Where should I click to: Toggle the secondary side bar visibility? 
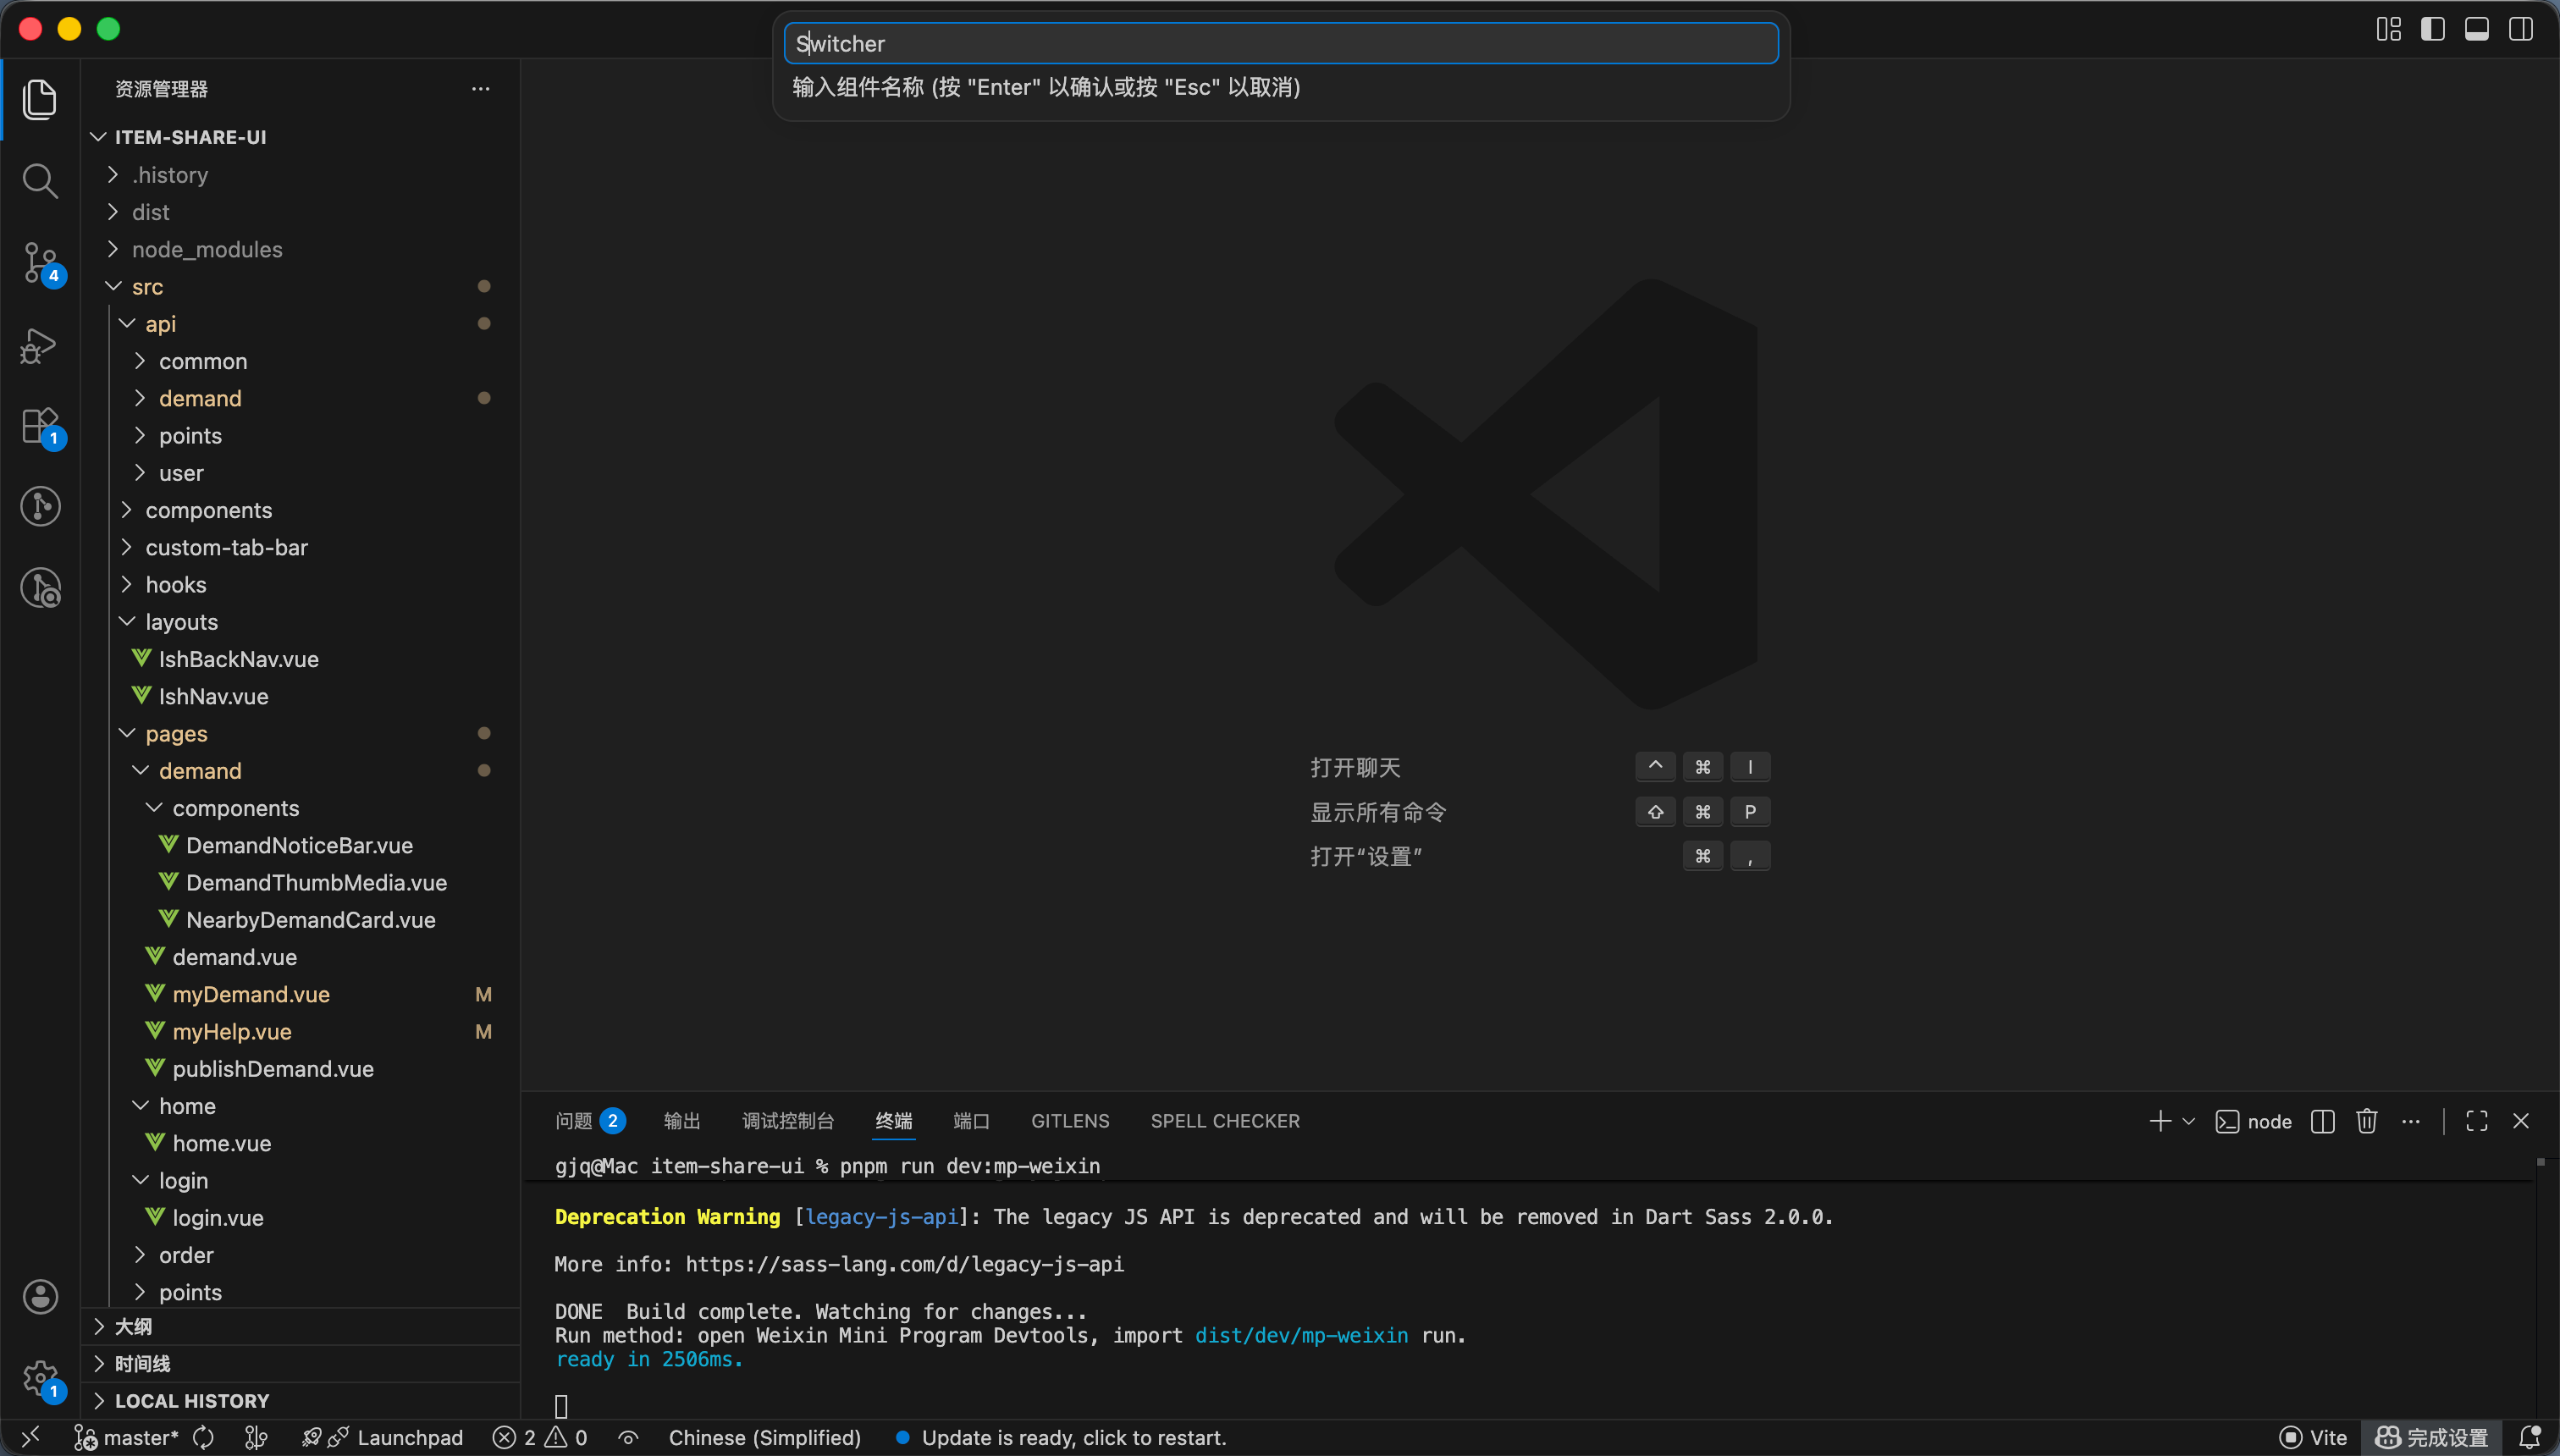tap(2520, 29)
